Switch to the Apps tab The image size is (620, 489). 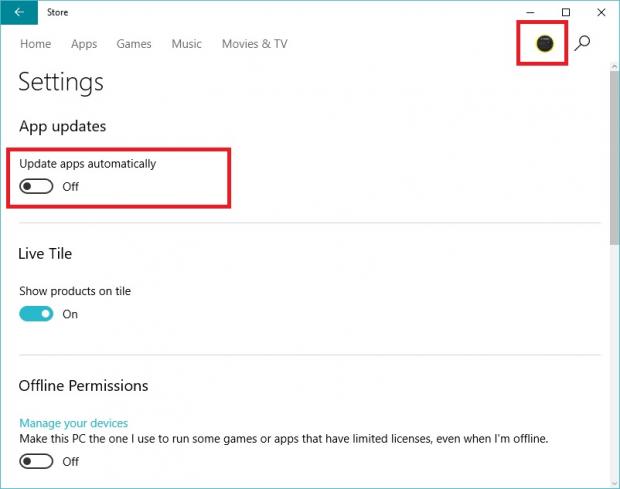[x=84, y=44]
